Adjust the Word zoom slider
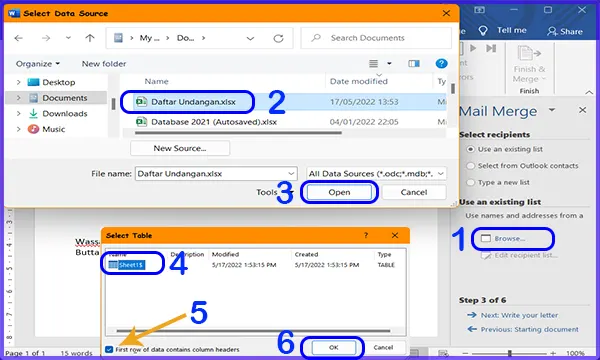Image resolution: width=600 pixels, height=360 pixels. [509, 353]
